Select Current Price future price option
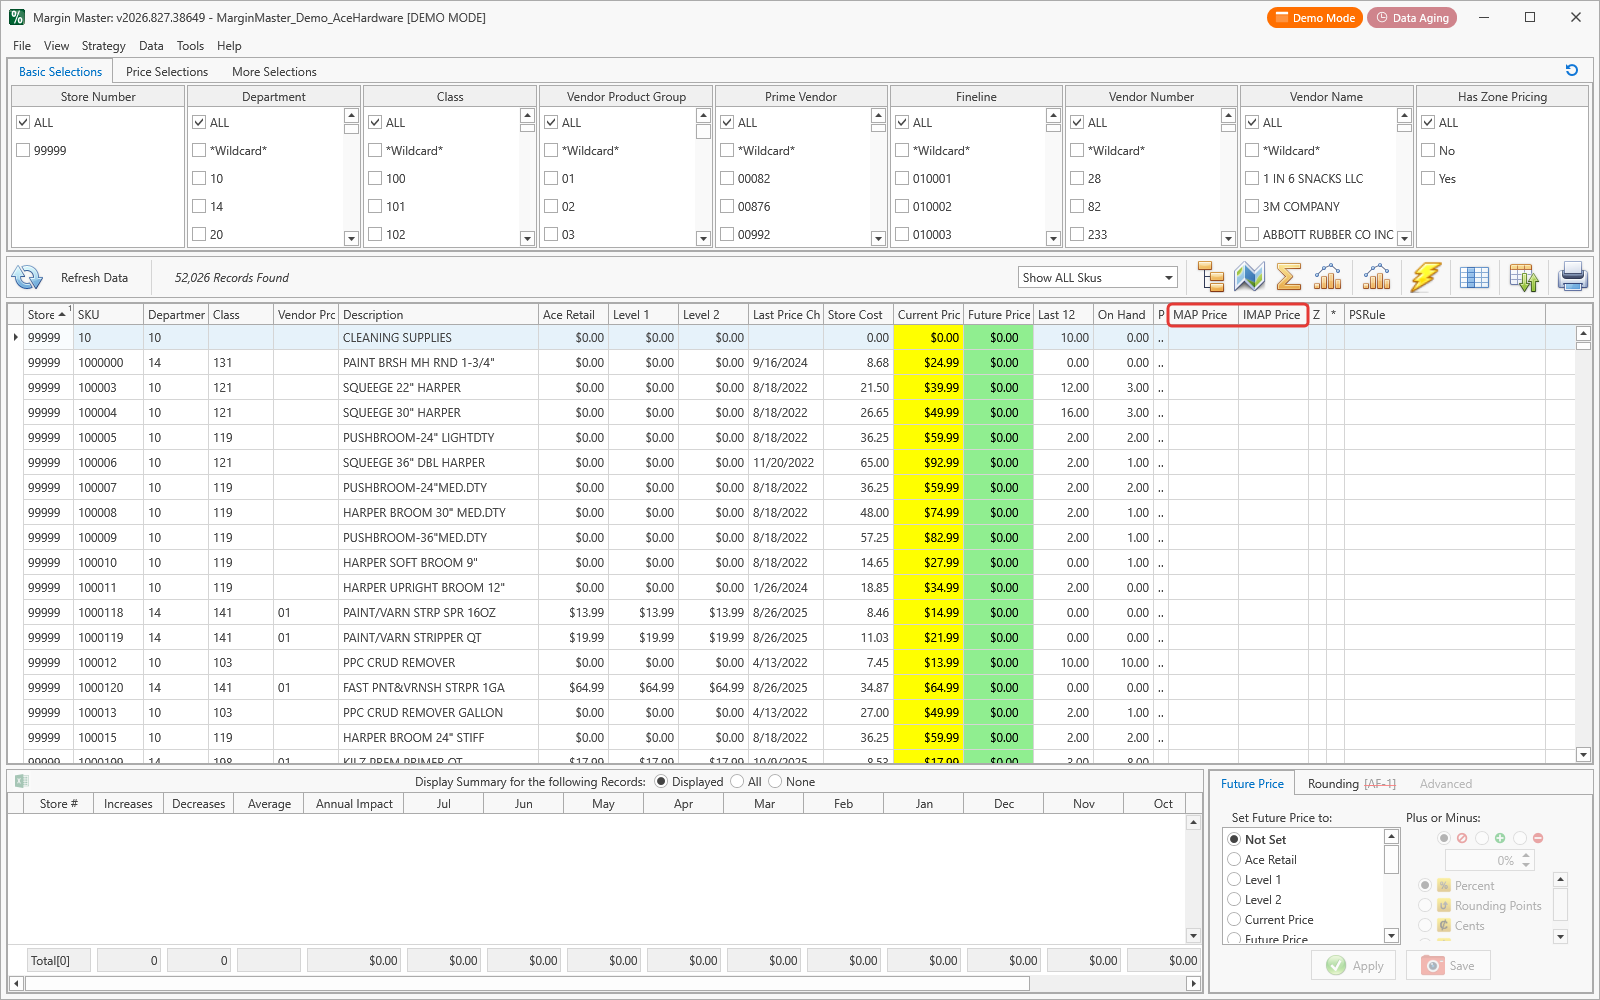 [x=1234, y=920]
